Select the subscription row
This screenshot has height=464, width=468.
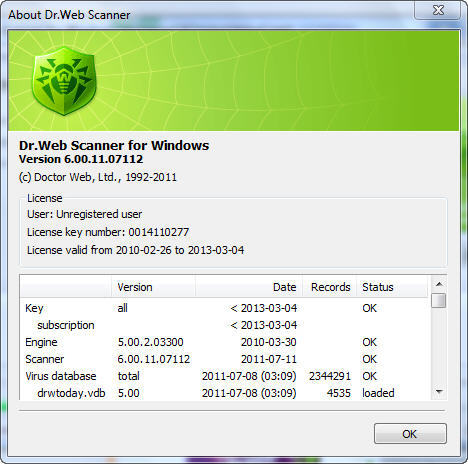[x=224, y=325]
